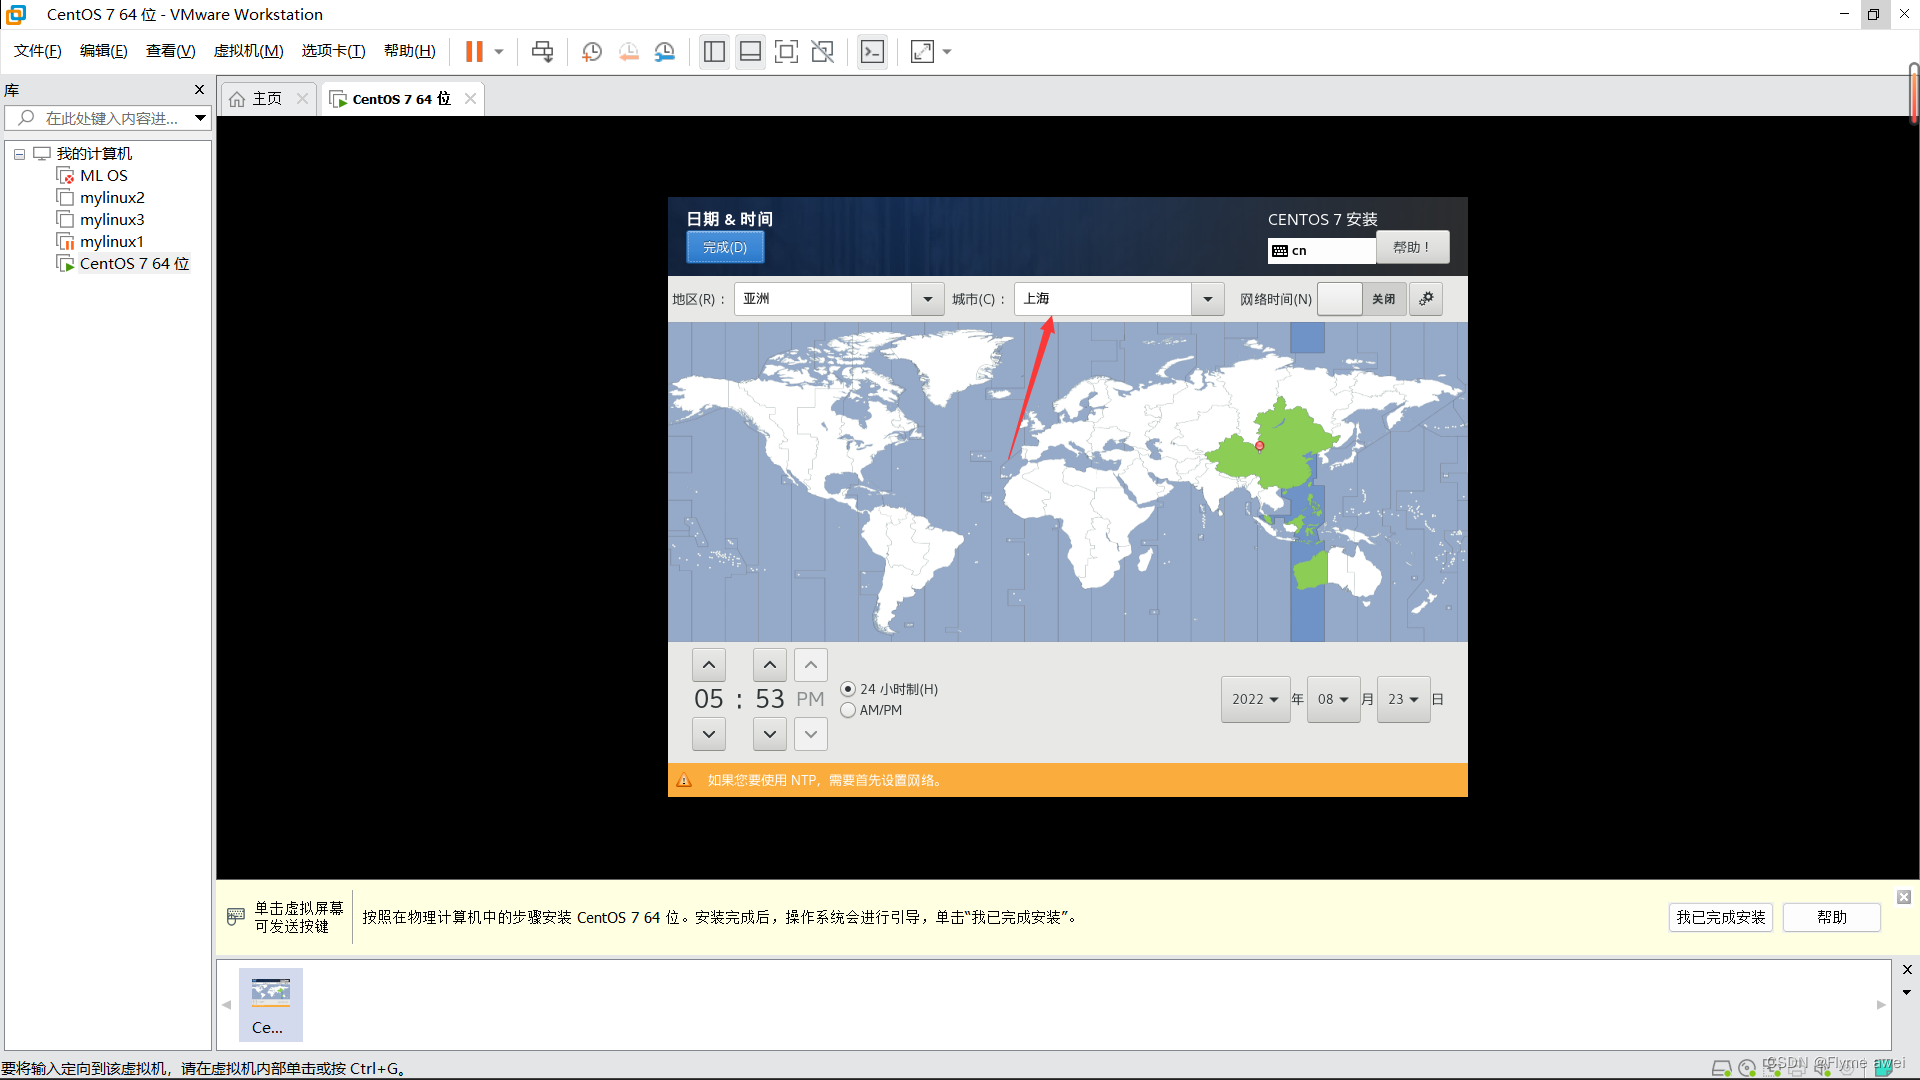This screenshot has height=1080, width=1920.
Task: Increase the minutes value
Action: (770, 665)
